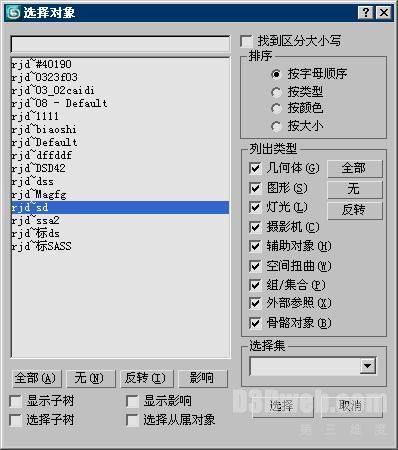Enable 显示影响 checkbox
Screen dimensions: 398x450
point(132,401)
